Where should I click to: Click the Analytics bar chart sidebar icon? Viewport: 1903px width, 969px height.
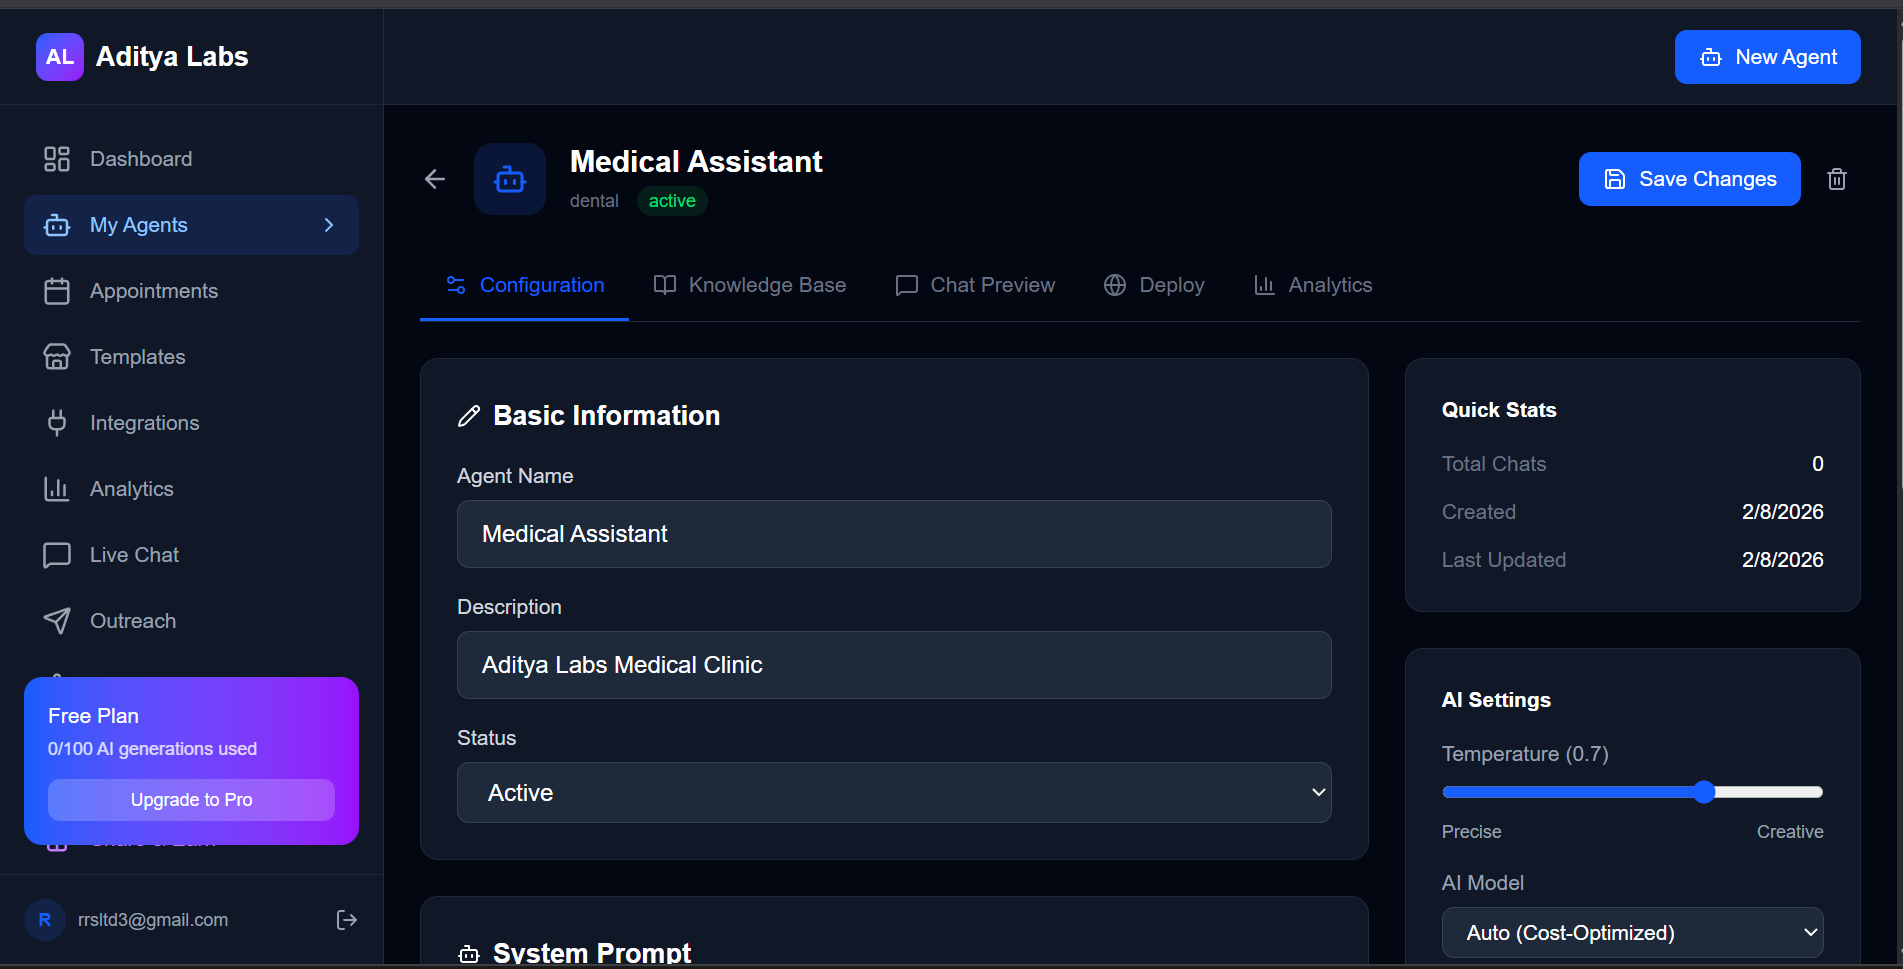click(x=57, y=489)
